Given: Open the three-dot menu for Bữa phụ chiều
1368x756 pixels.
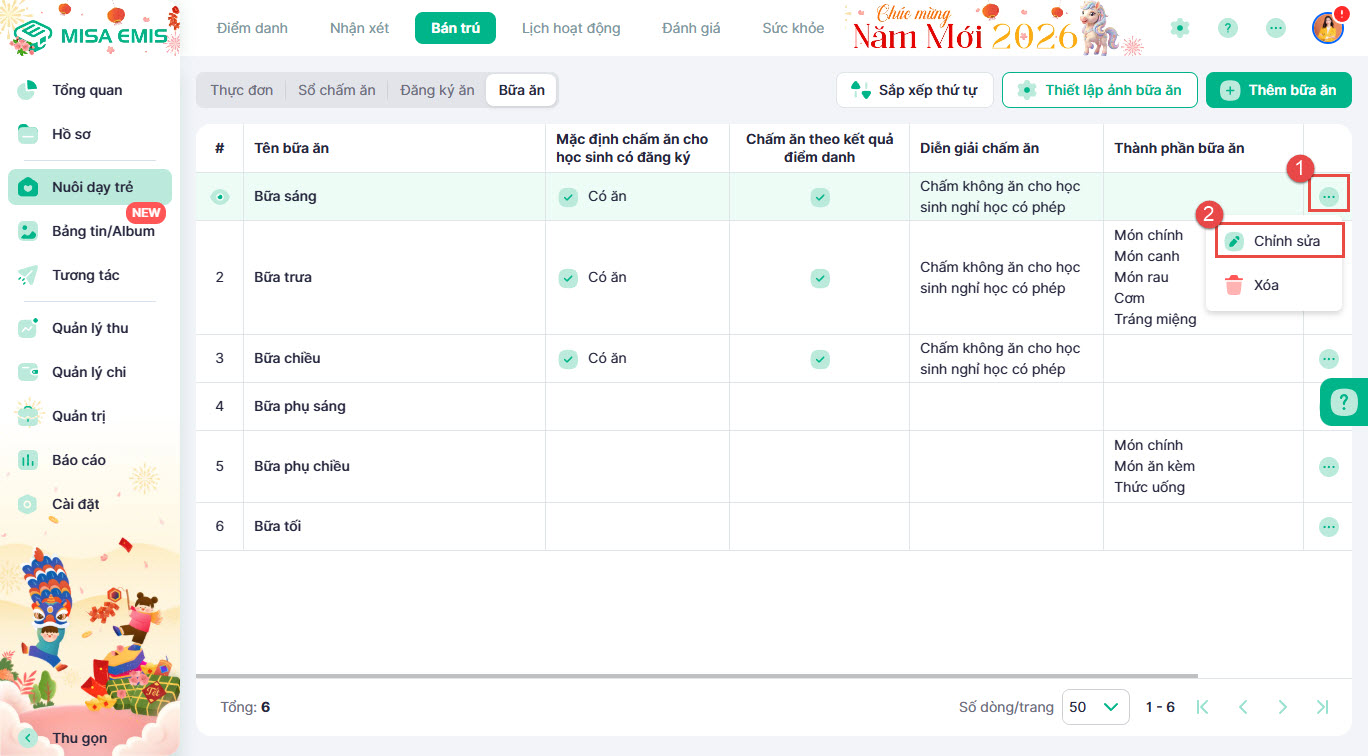Looking at the screenshot, I should point(1328,466).
